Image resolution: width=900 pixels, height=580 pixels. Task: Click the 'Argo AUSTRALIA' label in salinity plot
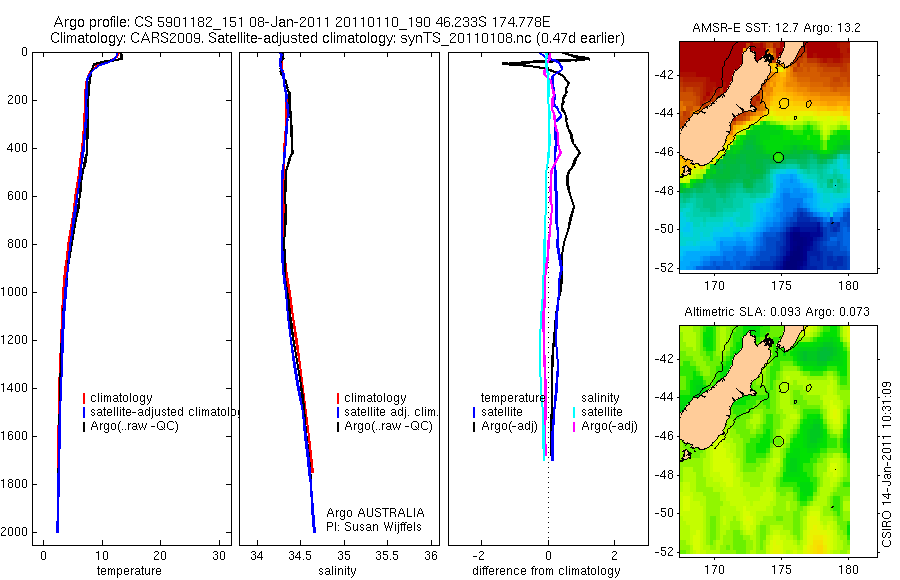pyautogui.click(x=375, y=513)
